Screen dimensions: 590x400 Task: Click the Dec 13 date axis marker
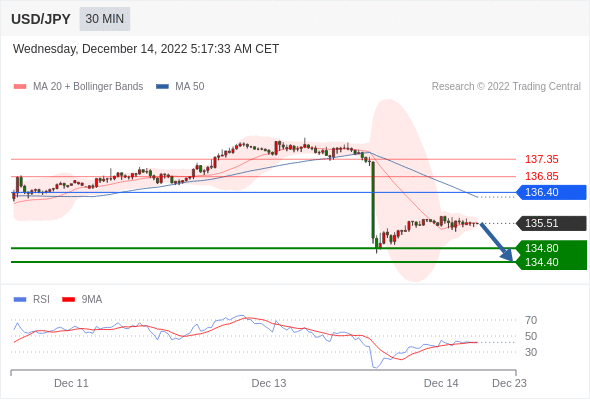coord(269,383)
